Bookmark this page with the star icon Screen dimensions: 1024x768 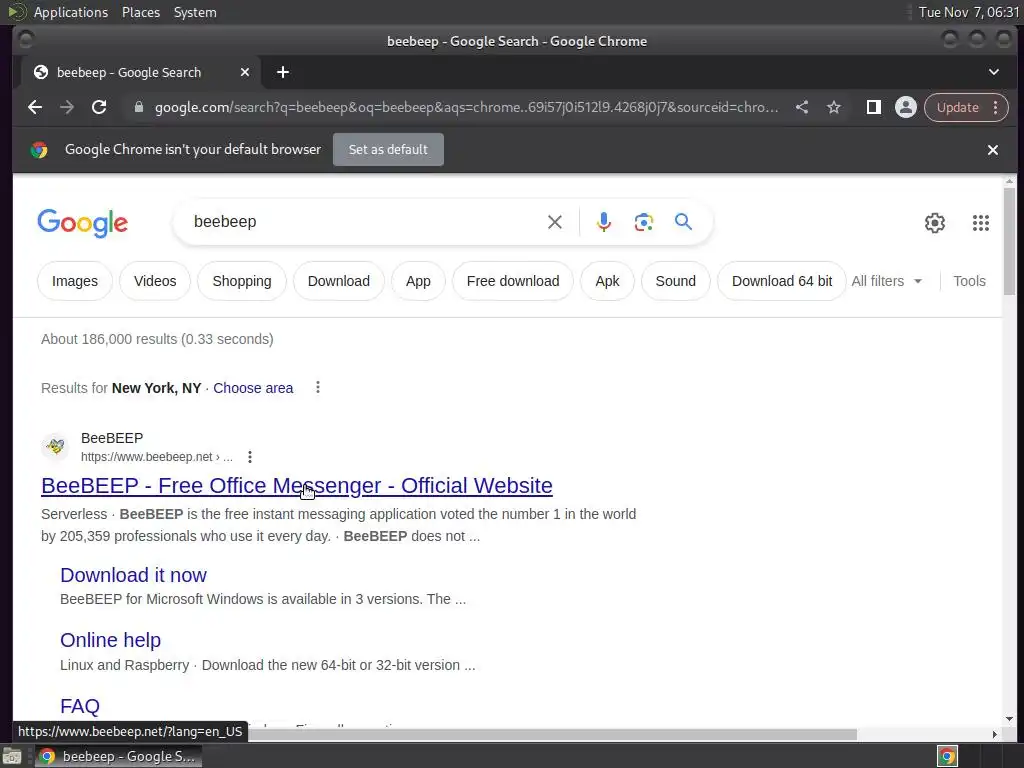pos(834,107)
